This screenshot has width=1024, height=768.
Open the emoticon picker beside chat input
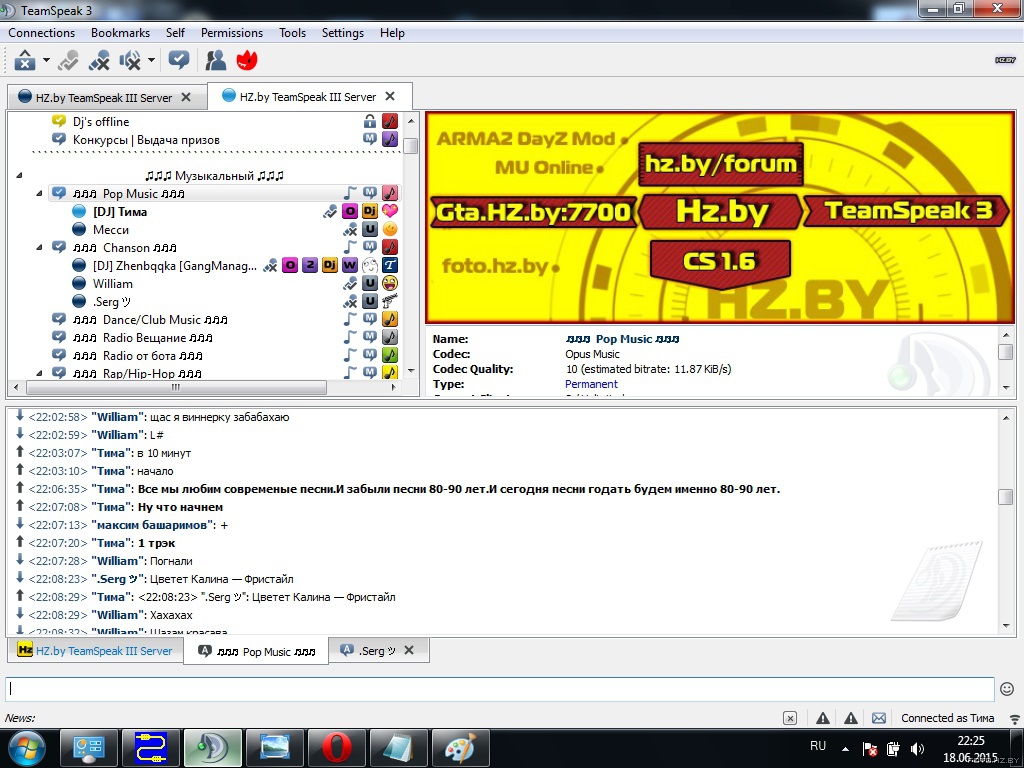tap(1007, 689)
